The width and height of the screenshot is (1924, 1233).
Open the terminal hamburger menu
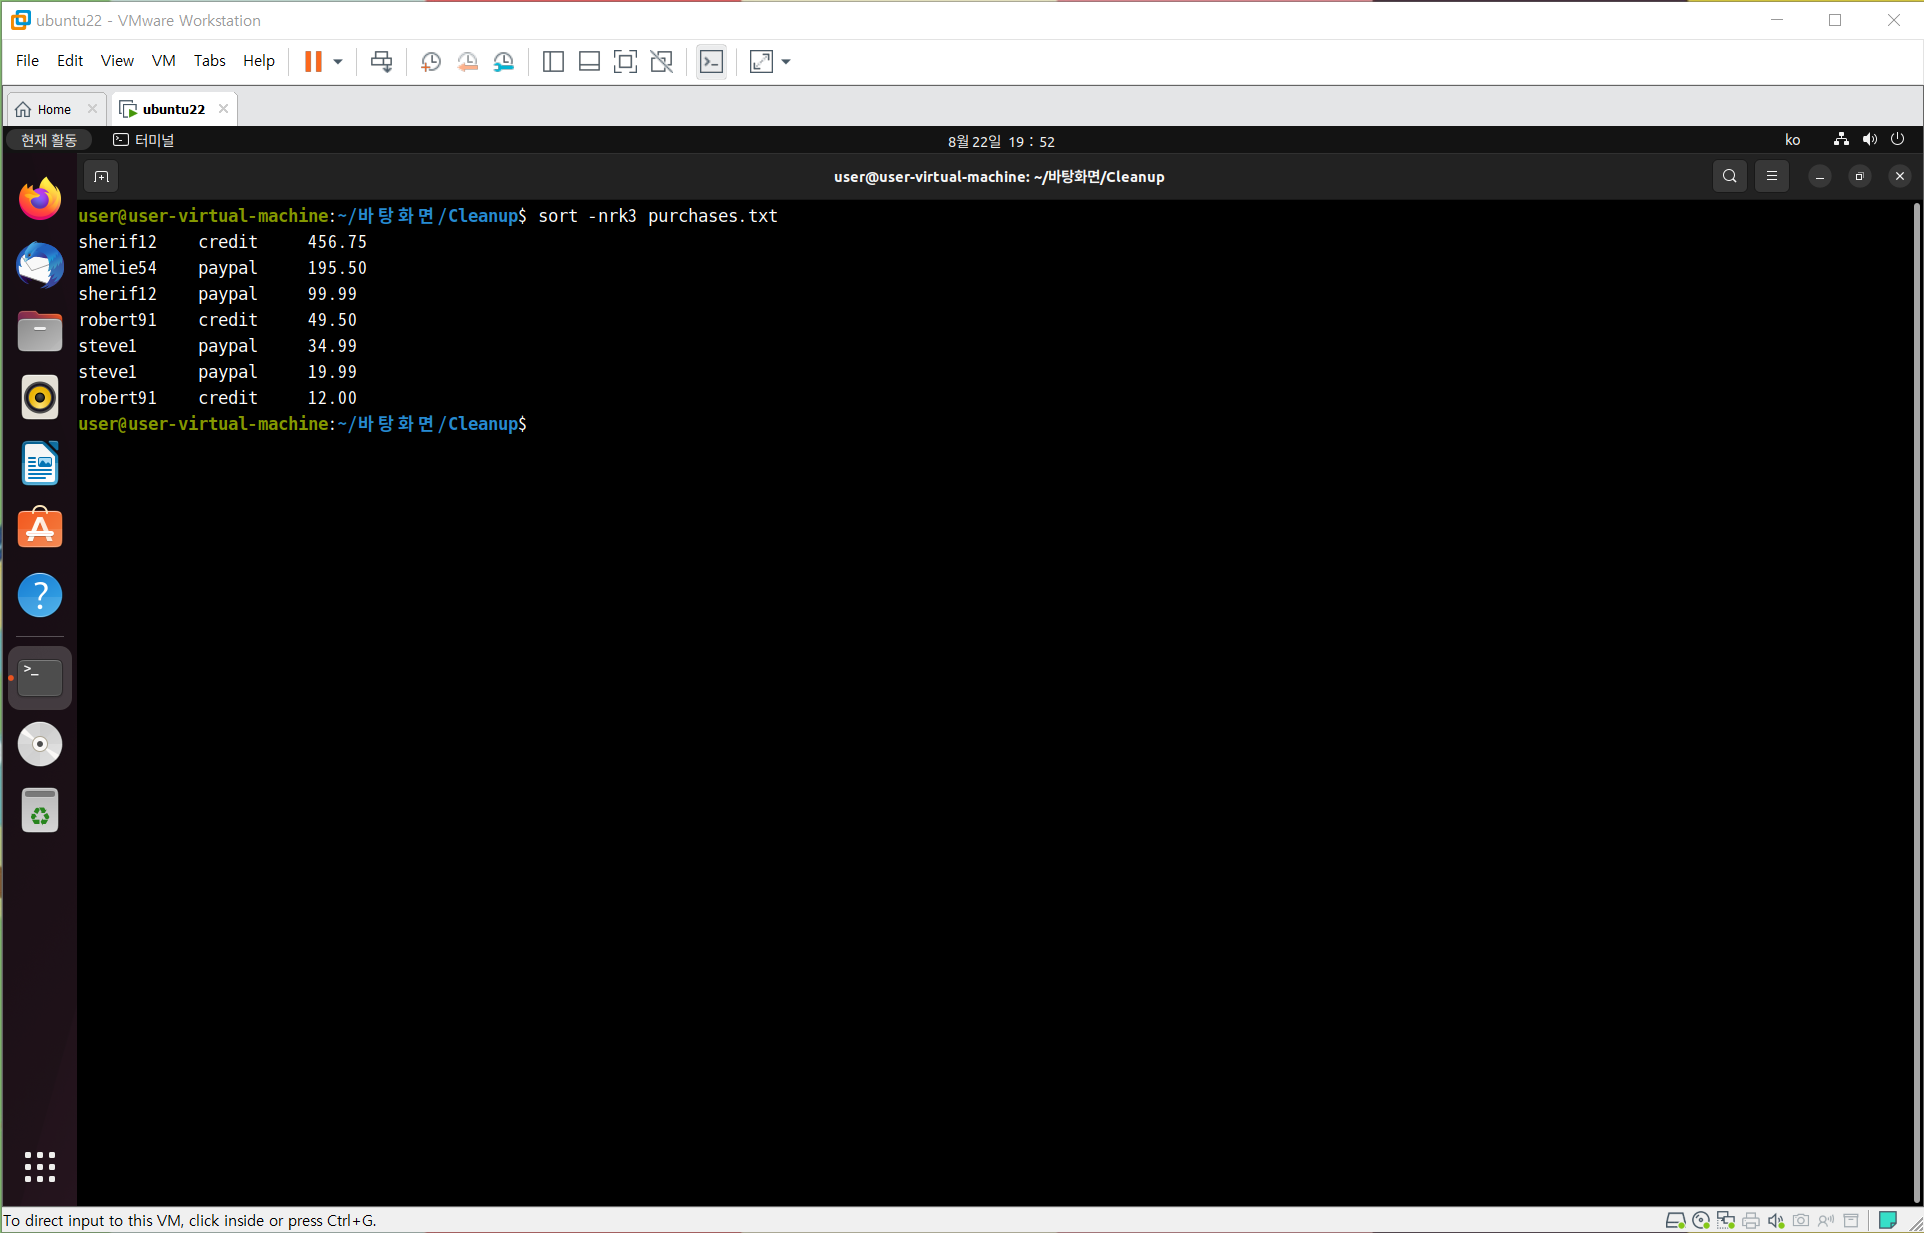click(x=1772, y=177)
